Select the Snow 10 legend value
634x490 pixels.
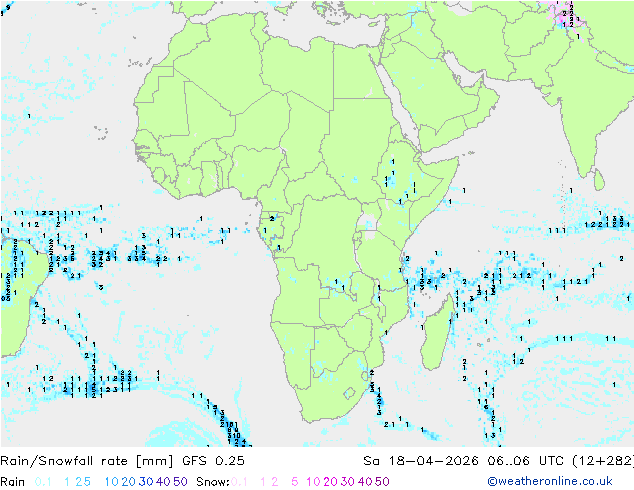[x=313, y=482]
